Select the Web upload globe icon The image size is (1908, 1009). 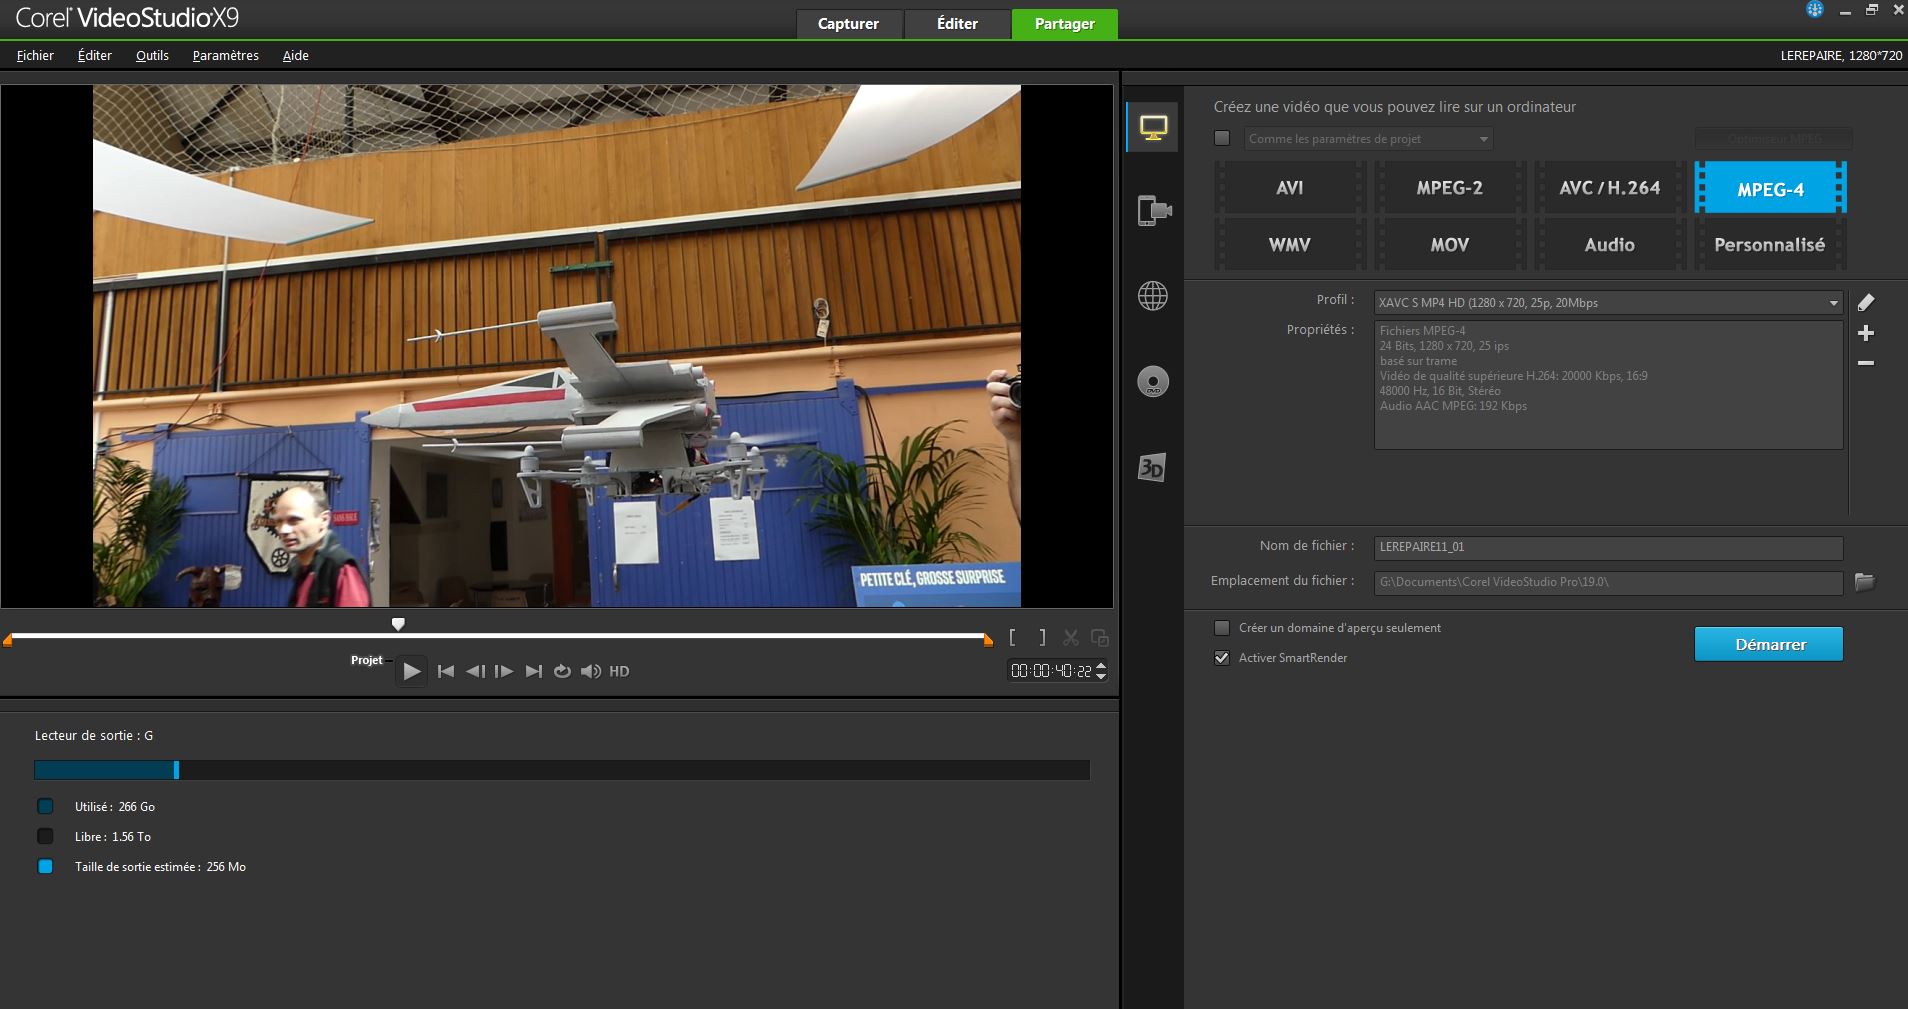[1153, 296]
